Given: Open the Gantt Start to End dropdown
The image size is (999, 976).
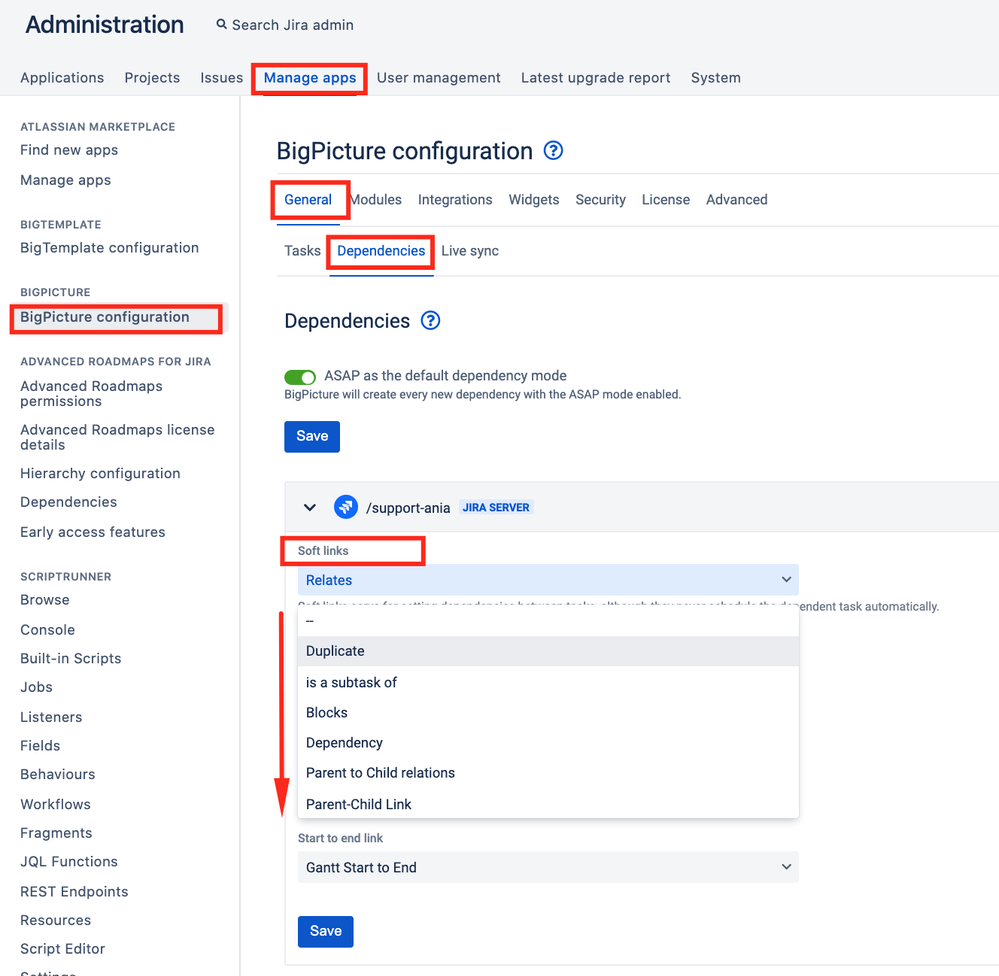Looking at the screenshot, I should coord(548,867).
